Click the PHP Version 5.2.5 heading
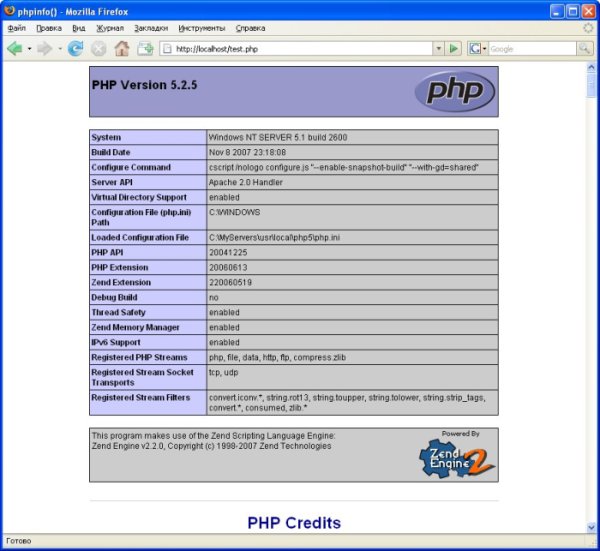 point(144,85)
